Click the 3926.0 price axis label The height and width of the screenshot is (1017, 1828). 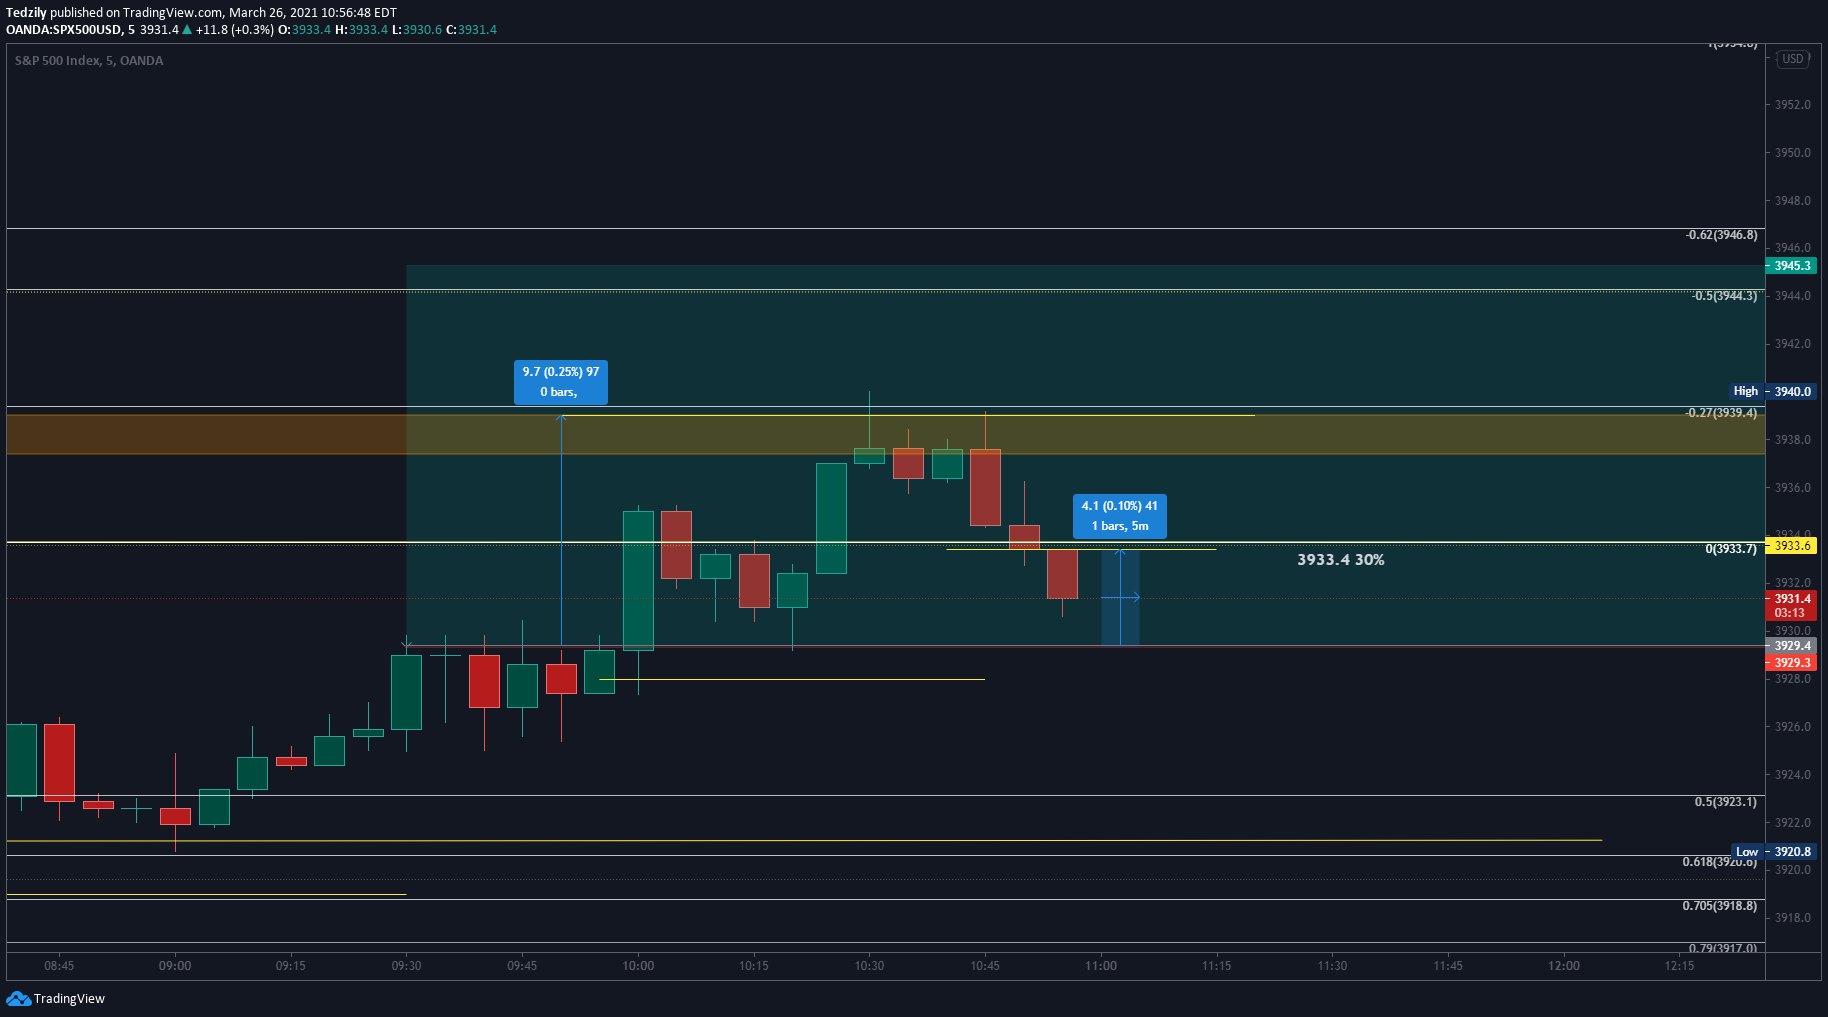1792,727
